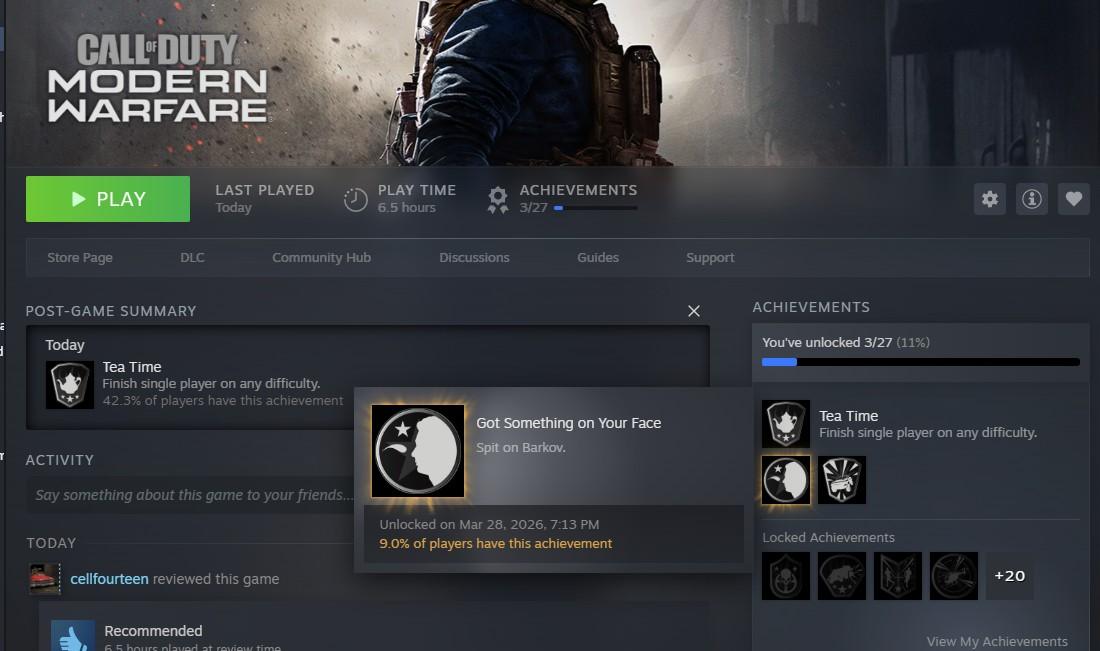Click the activity status text field
The image size is (1100, 651).
click(190, 495)
